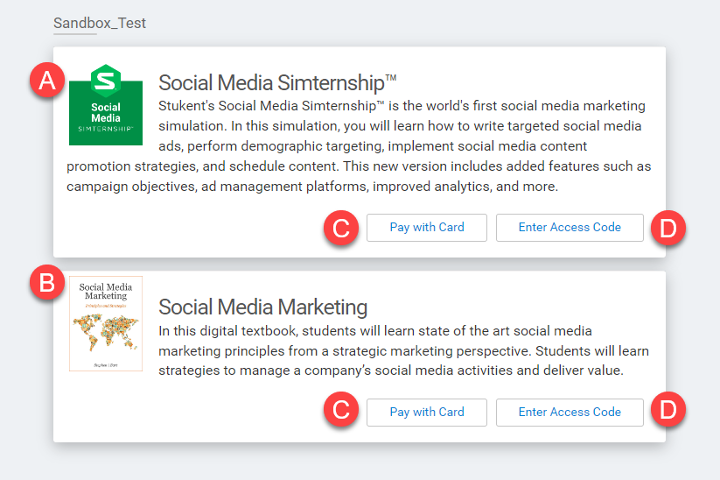Click the white hexagon S emblem in the logo
Image resolution: width=720 pixels, height=480 pixels.
(x=105, y=80)
